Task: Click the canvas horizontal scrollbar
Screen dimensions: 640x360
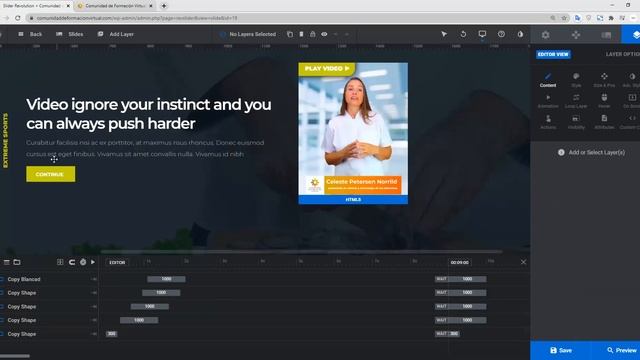Action: pos(301,252)
